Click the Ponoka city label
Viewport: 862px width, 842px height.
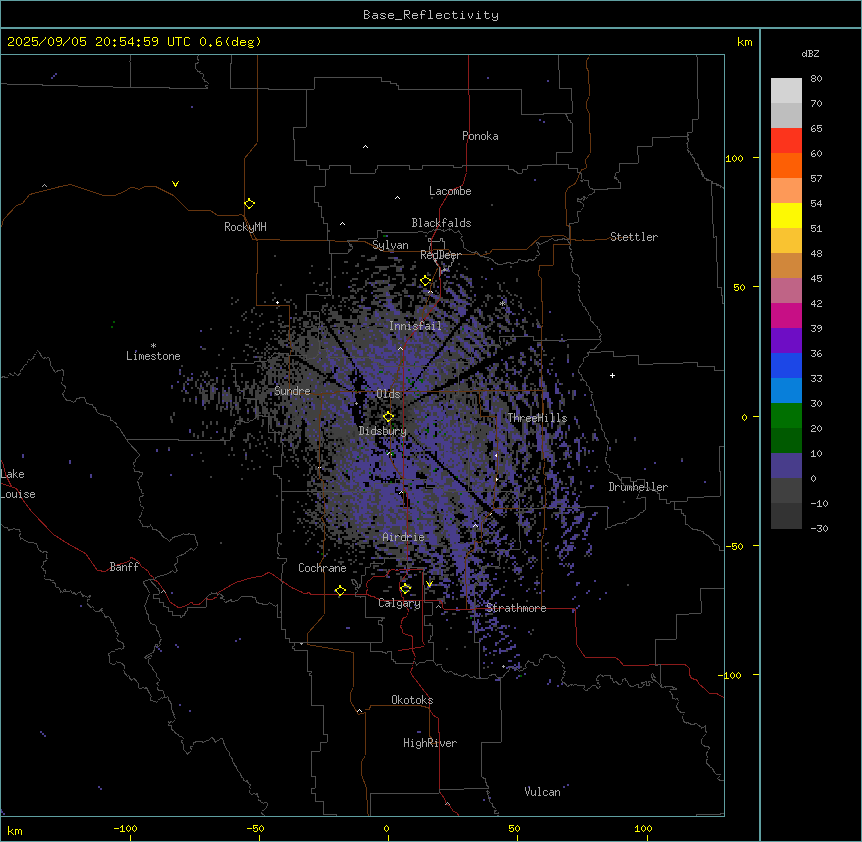click(480, 136)
